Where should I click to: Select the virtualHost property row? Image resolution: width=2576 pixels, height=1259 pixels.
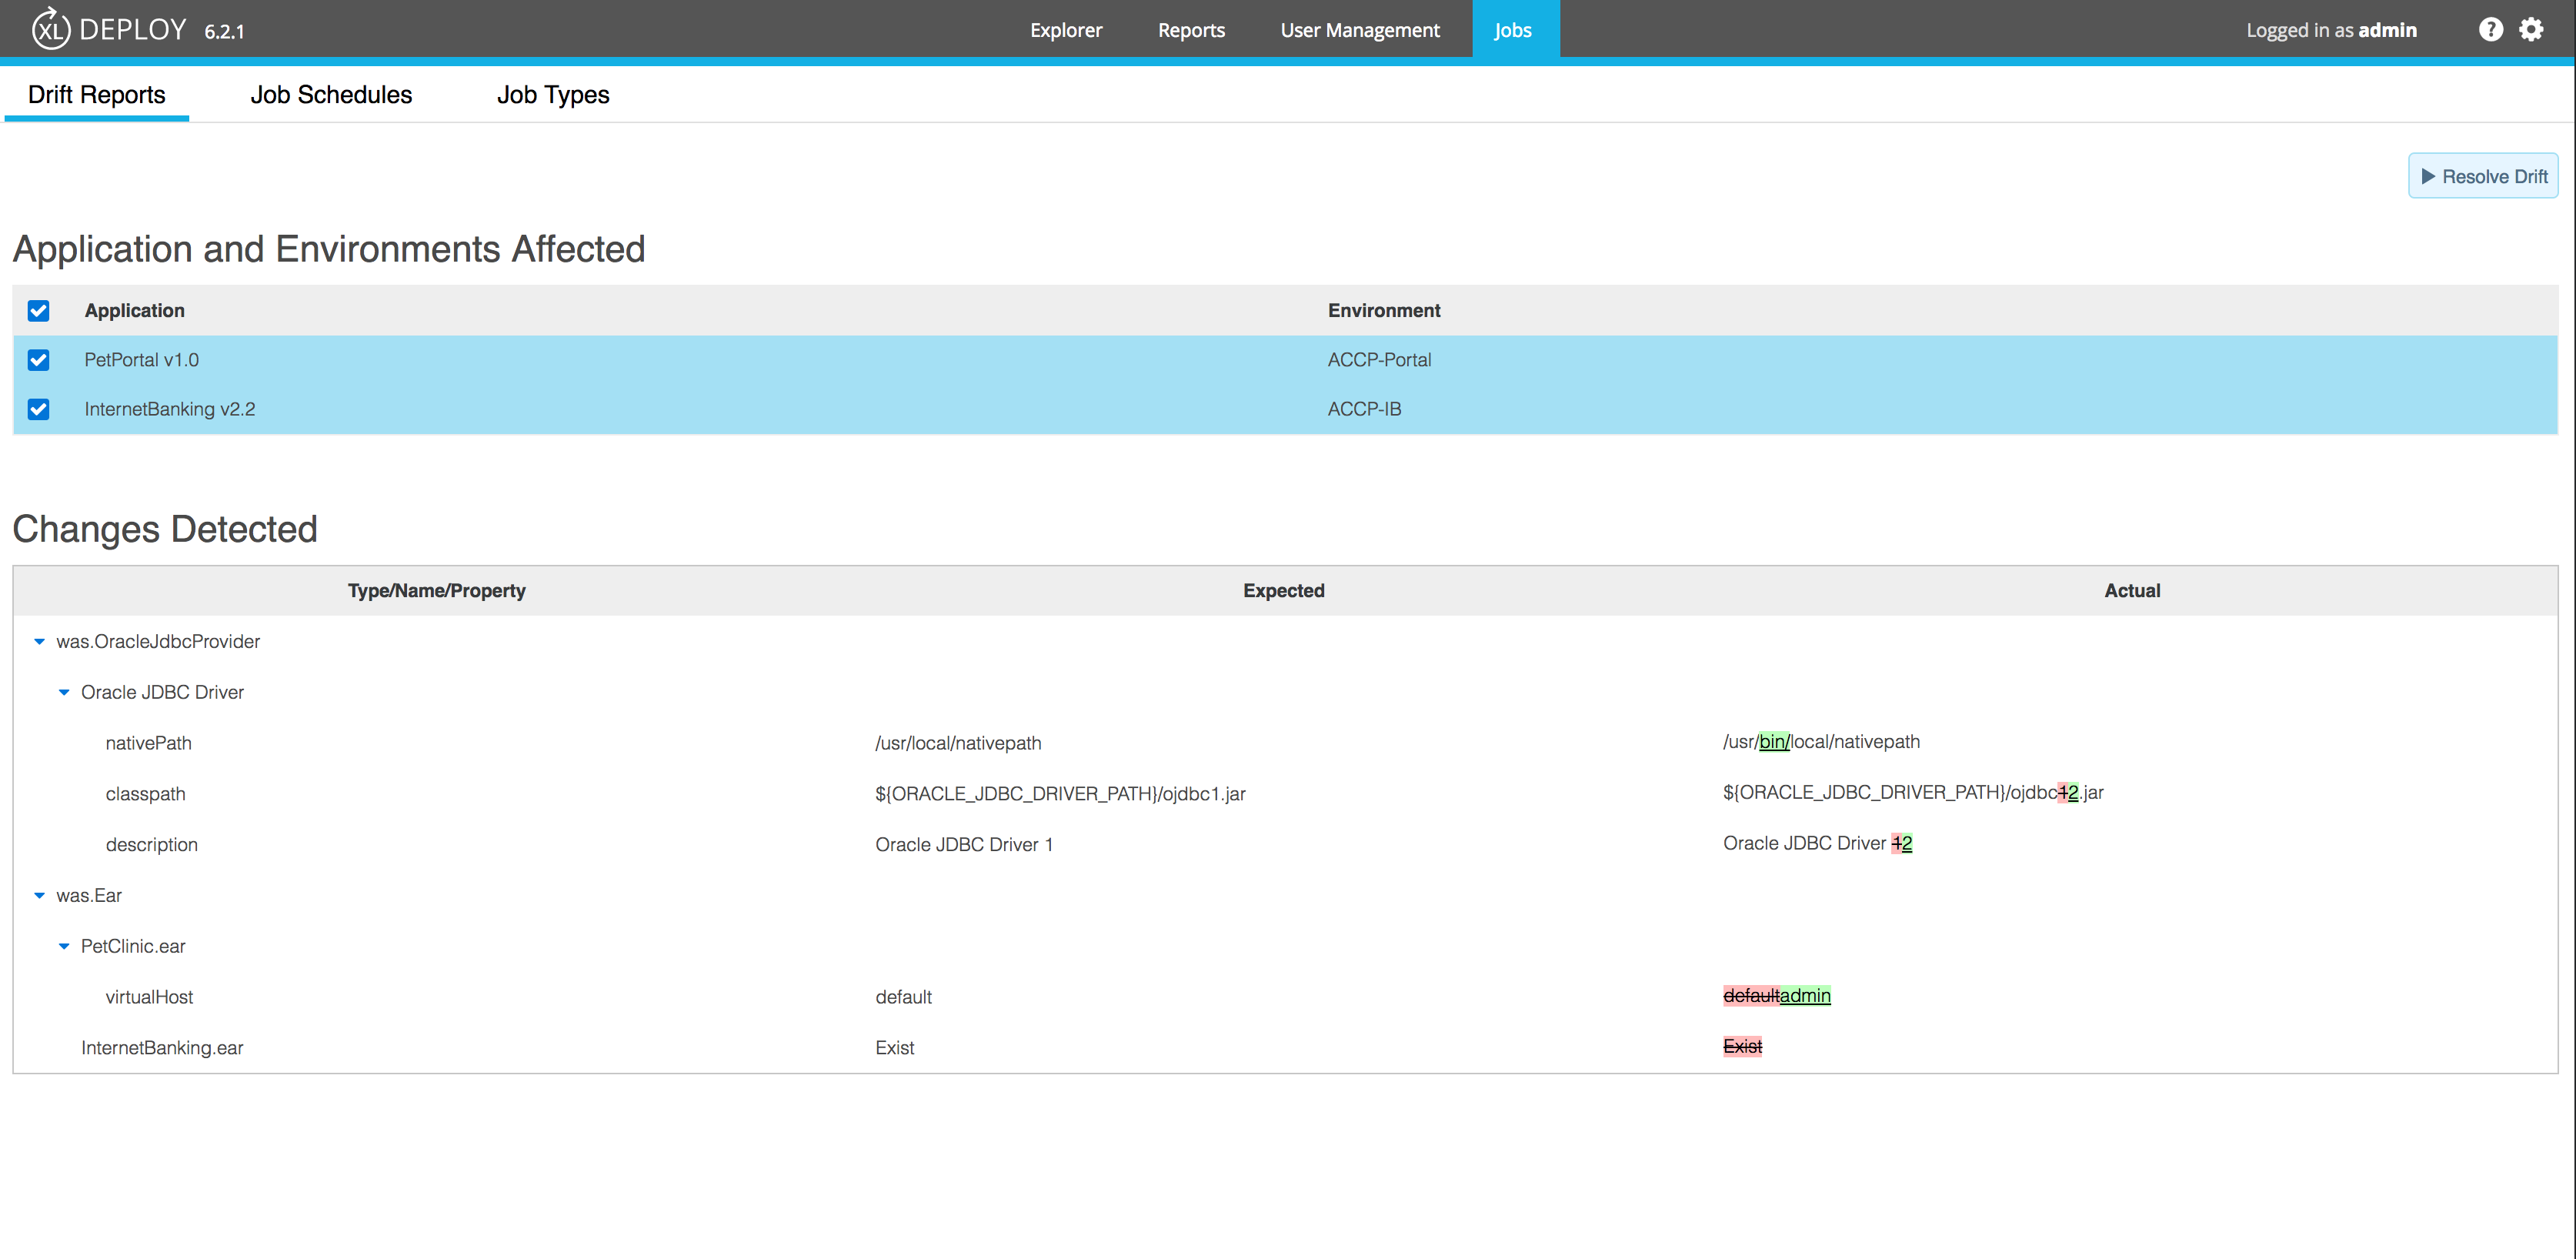(x=1285, y=997)
